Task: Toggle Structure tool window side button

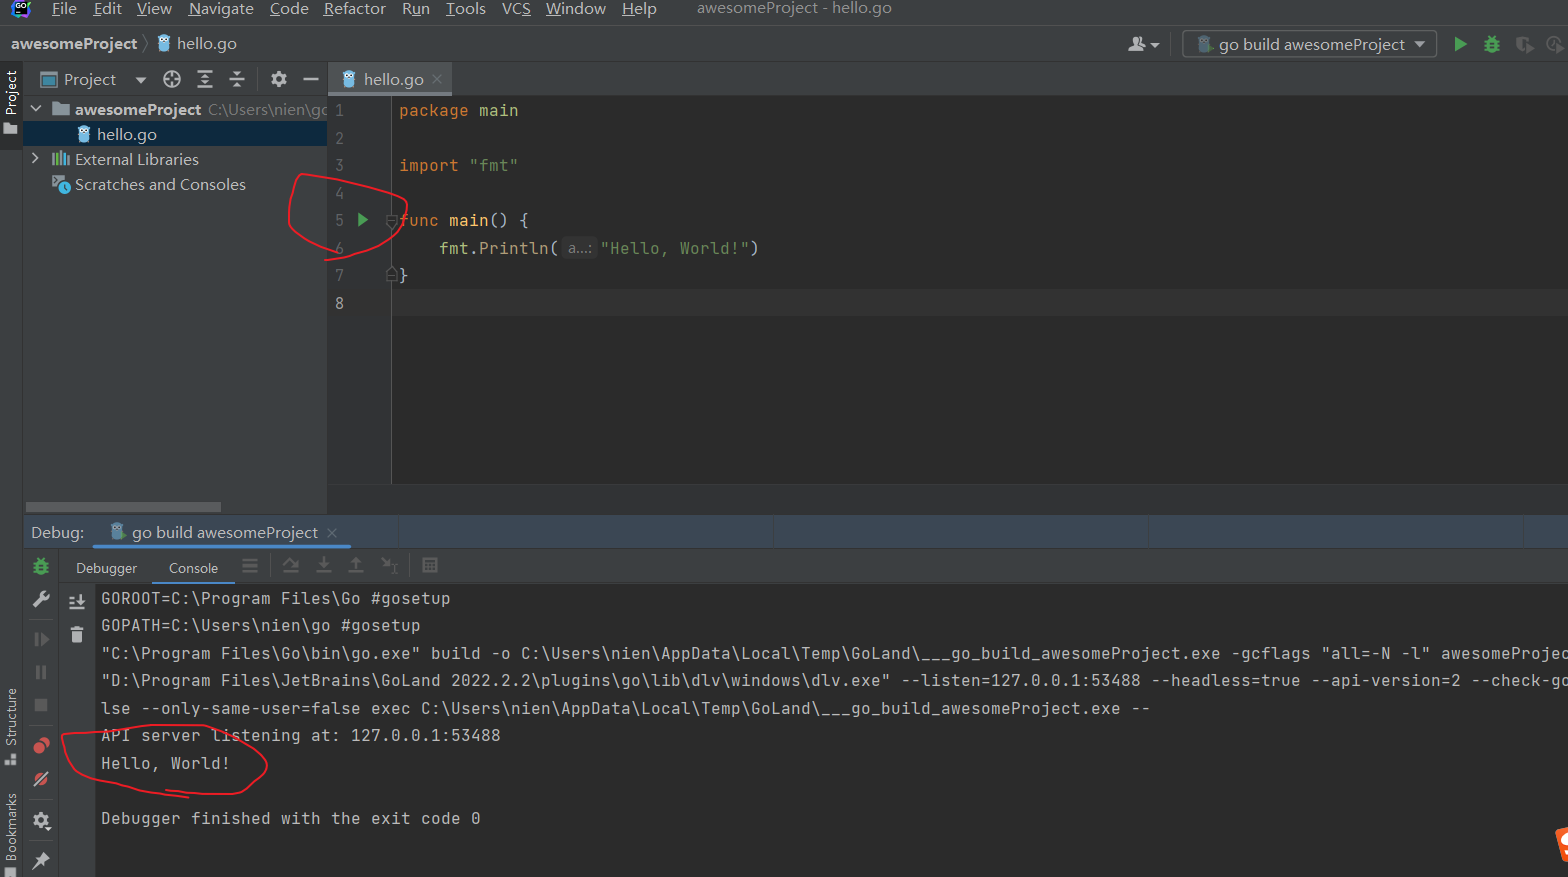Action: [x=11, y=727]
